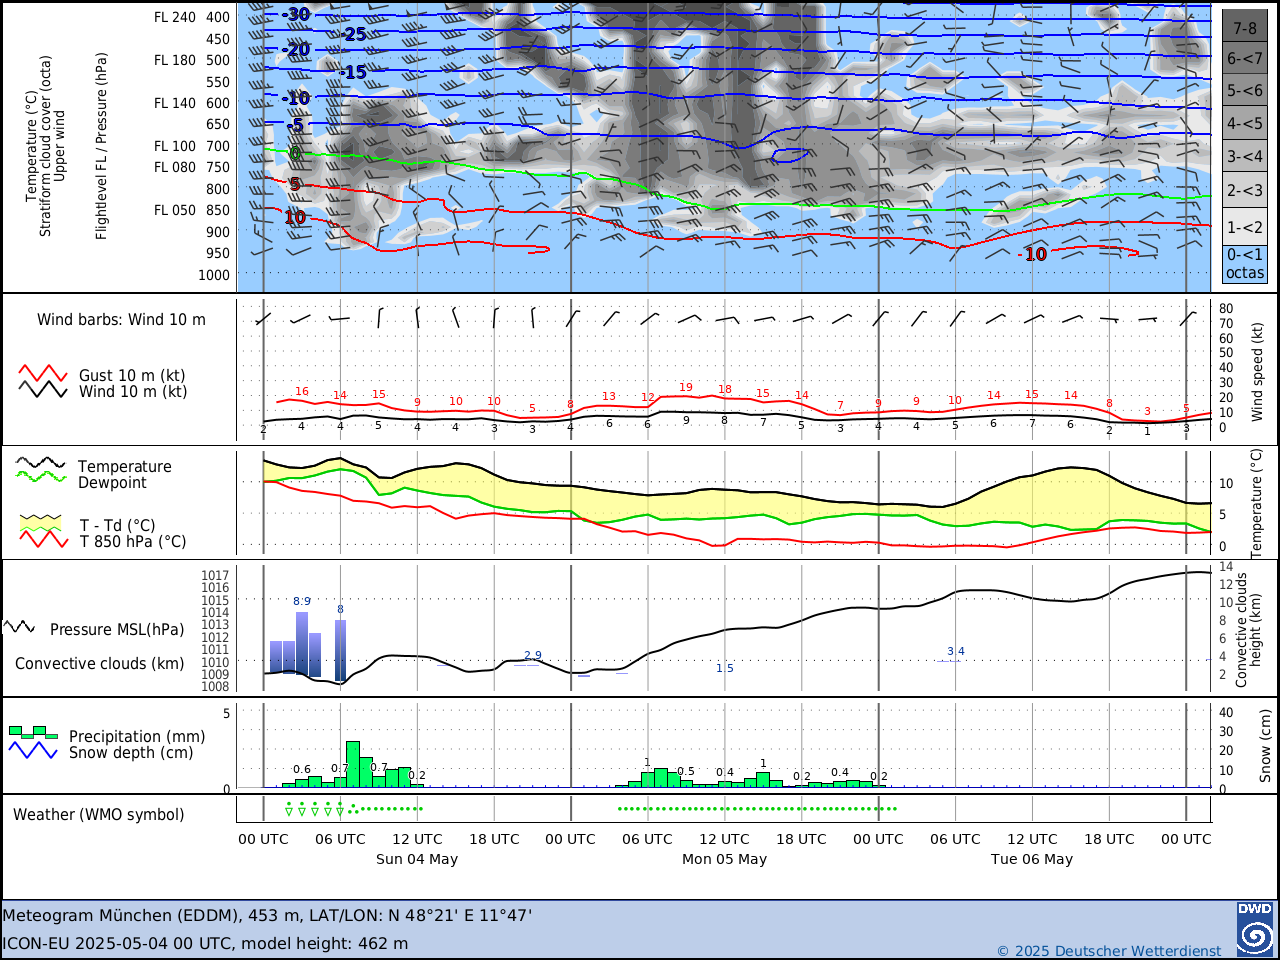The image size is (1280, 960).
Task: Click the FL 050 flight level label
Action: tap(175, 210)
